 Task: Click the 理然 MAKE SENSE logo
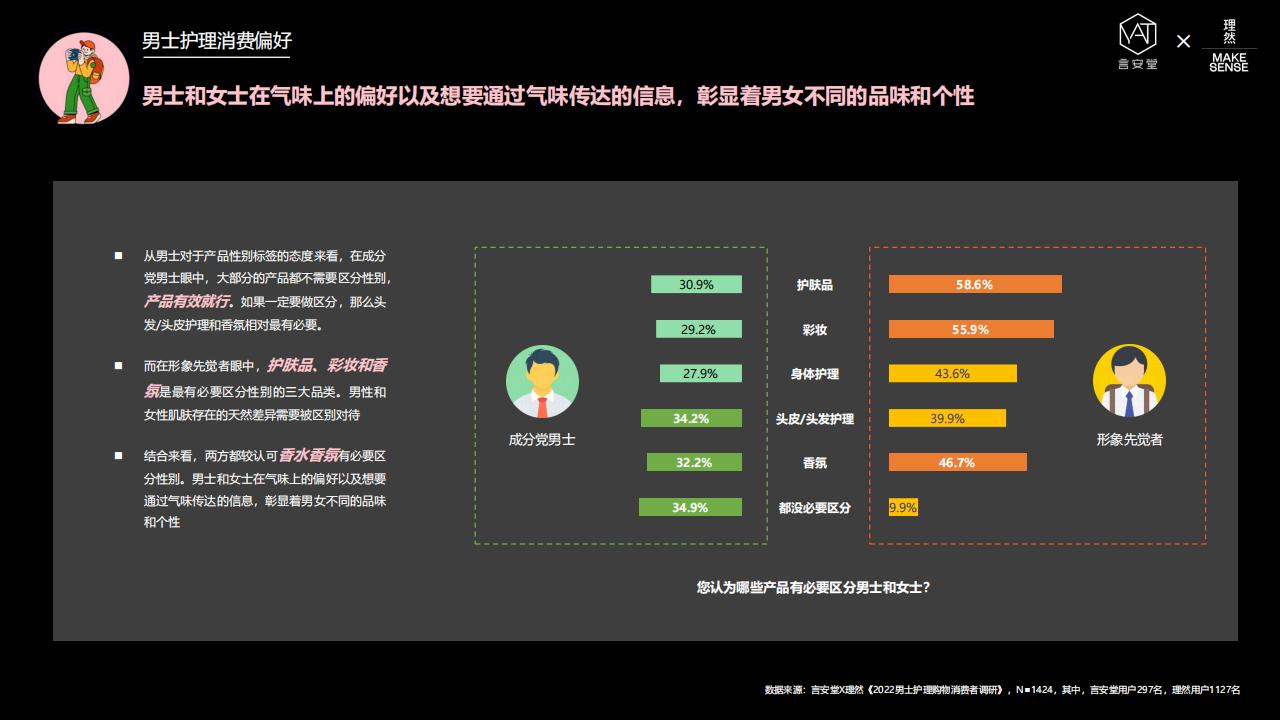click(1228, 46)
